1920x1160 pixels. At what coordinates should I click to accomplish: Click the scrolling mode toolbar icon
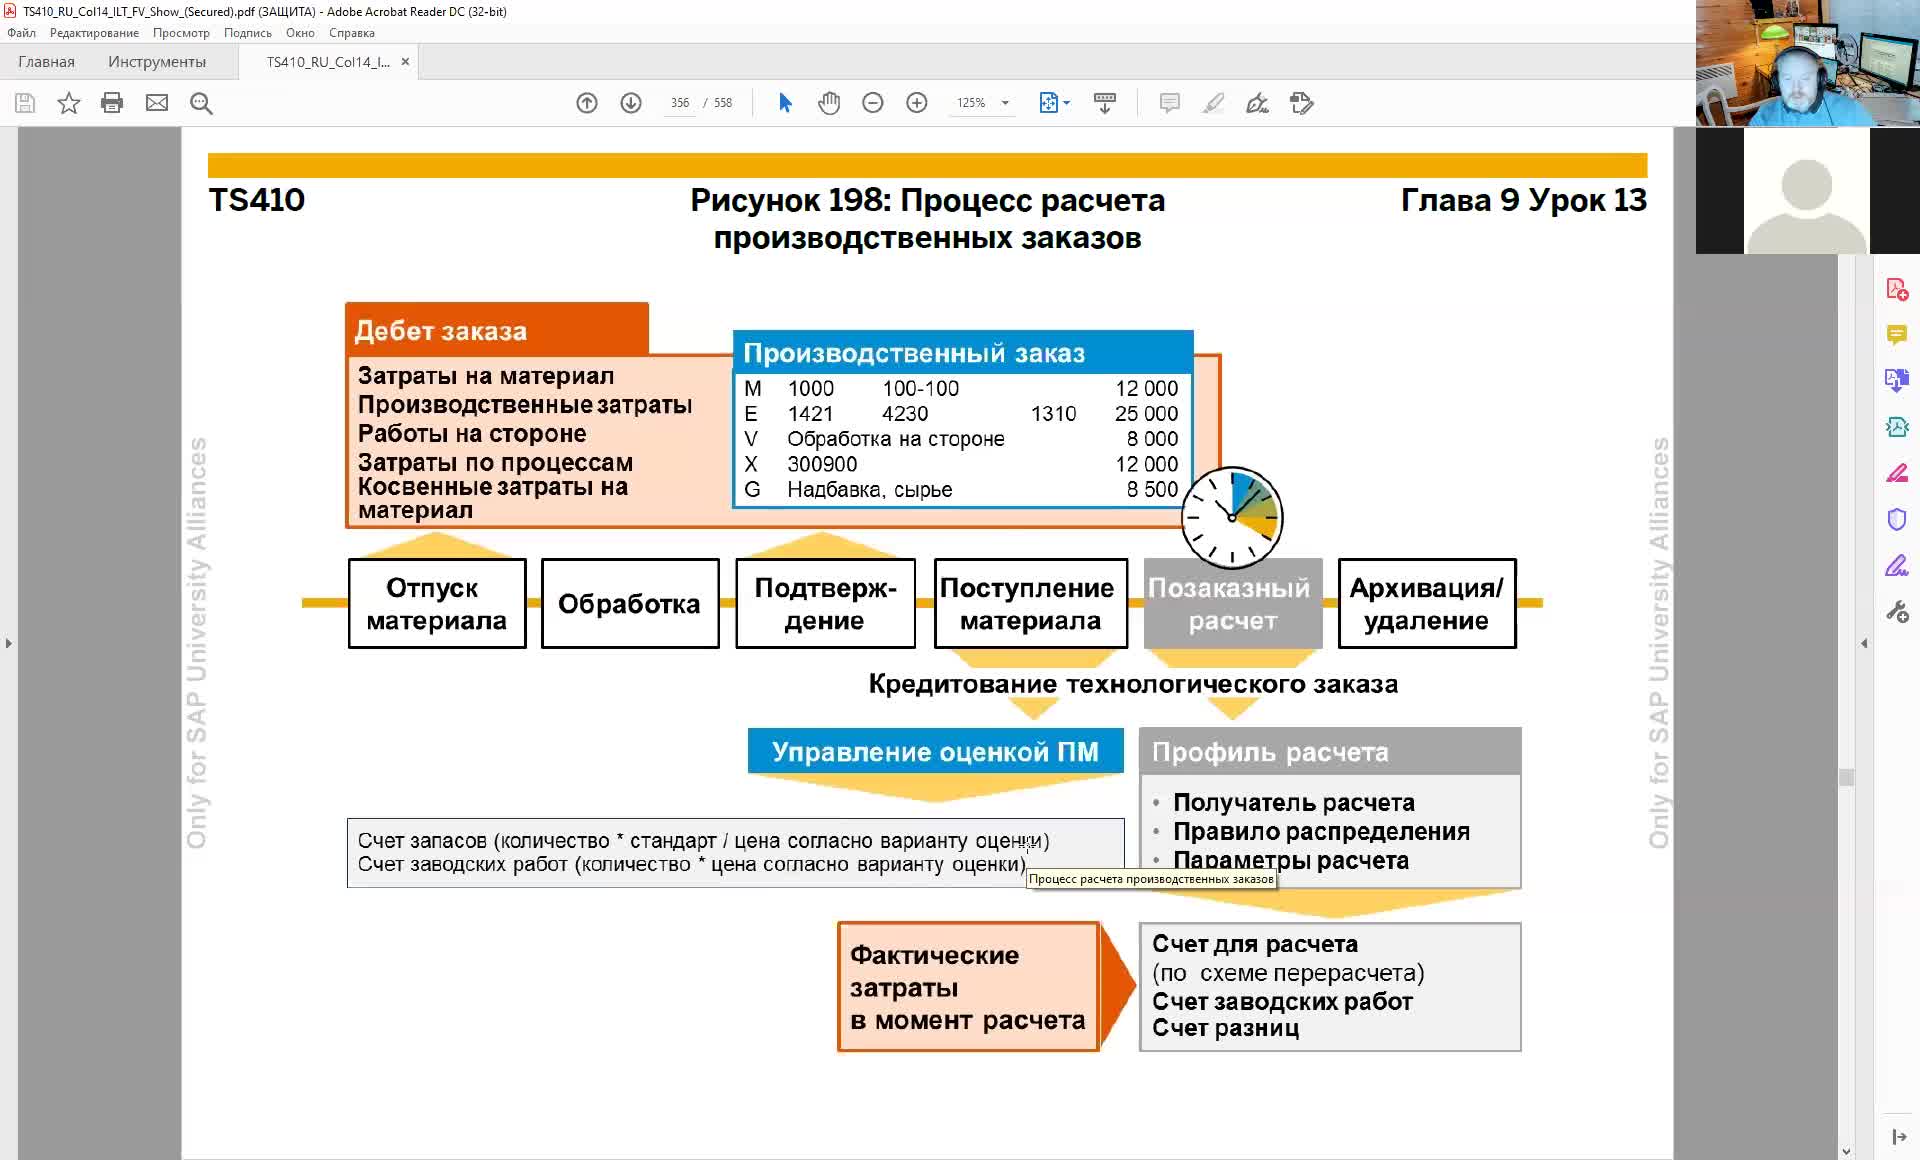pos(1105,103)
